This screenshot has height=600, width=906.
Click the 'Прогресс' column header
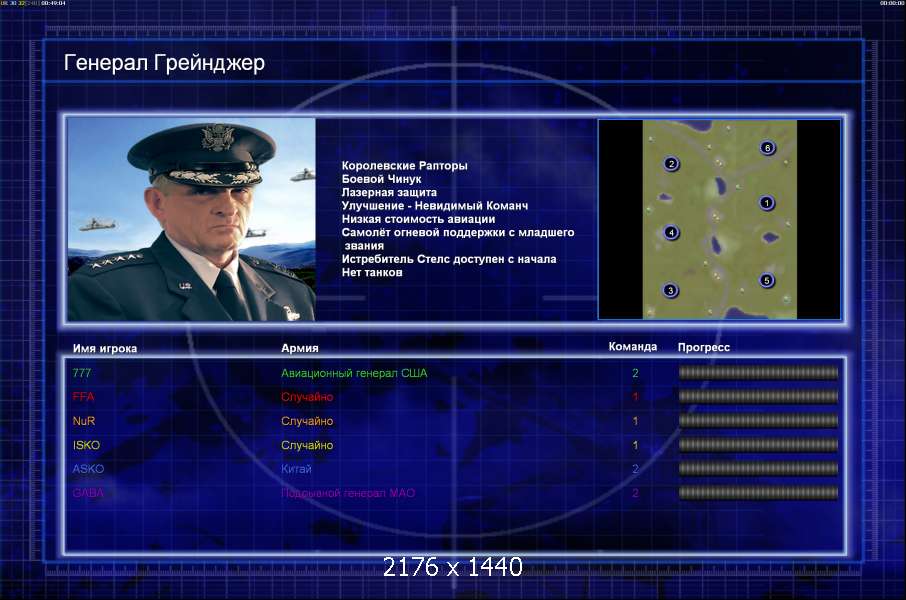pyautogui.click(x=704, y=347)
